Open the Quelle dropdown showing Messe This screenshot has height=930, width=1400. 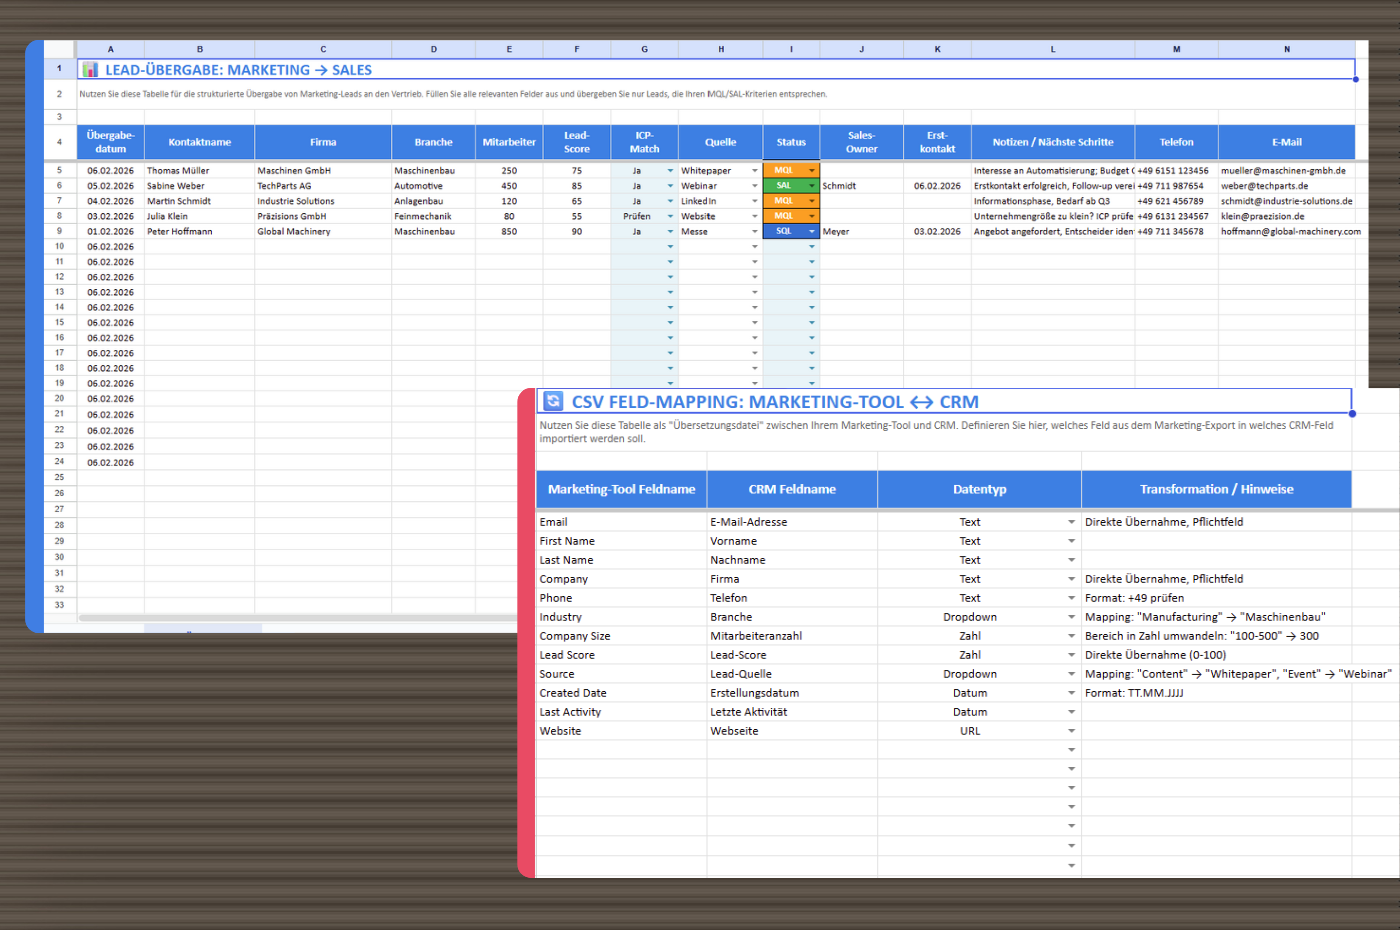tap(756, 230)
